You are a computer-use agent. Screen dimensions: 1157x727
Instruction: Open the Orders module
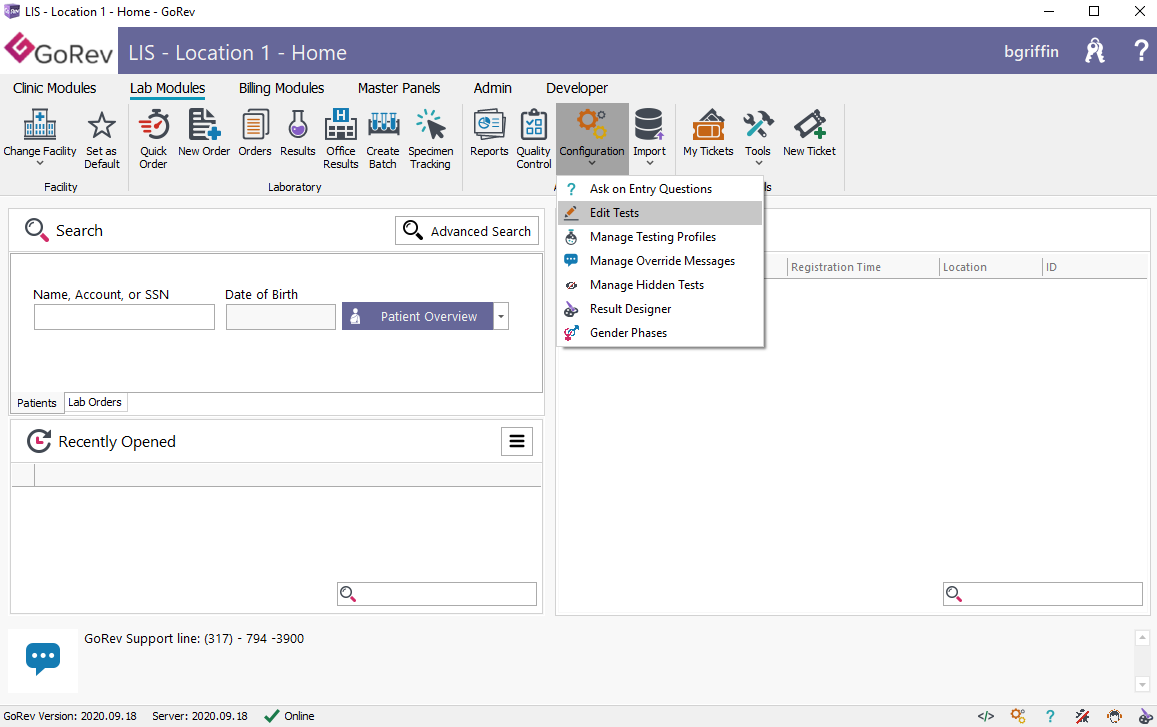[255, 133]
